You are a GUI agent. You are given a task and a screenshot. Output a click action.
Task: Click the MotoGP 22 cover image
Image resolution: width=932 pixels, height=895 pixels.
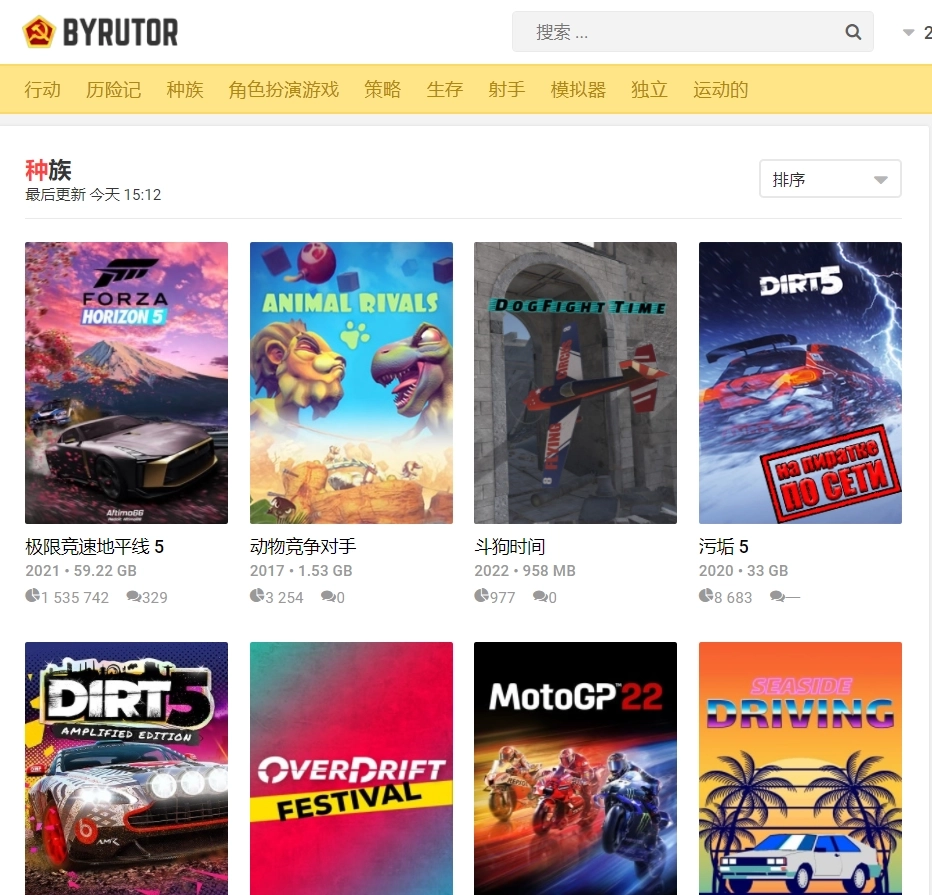[575, 768]
